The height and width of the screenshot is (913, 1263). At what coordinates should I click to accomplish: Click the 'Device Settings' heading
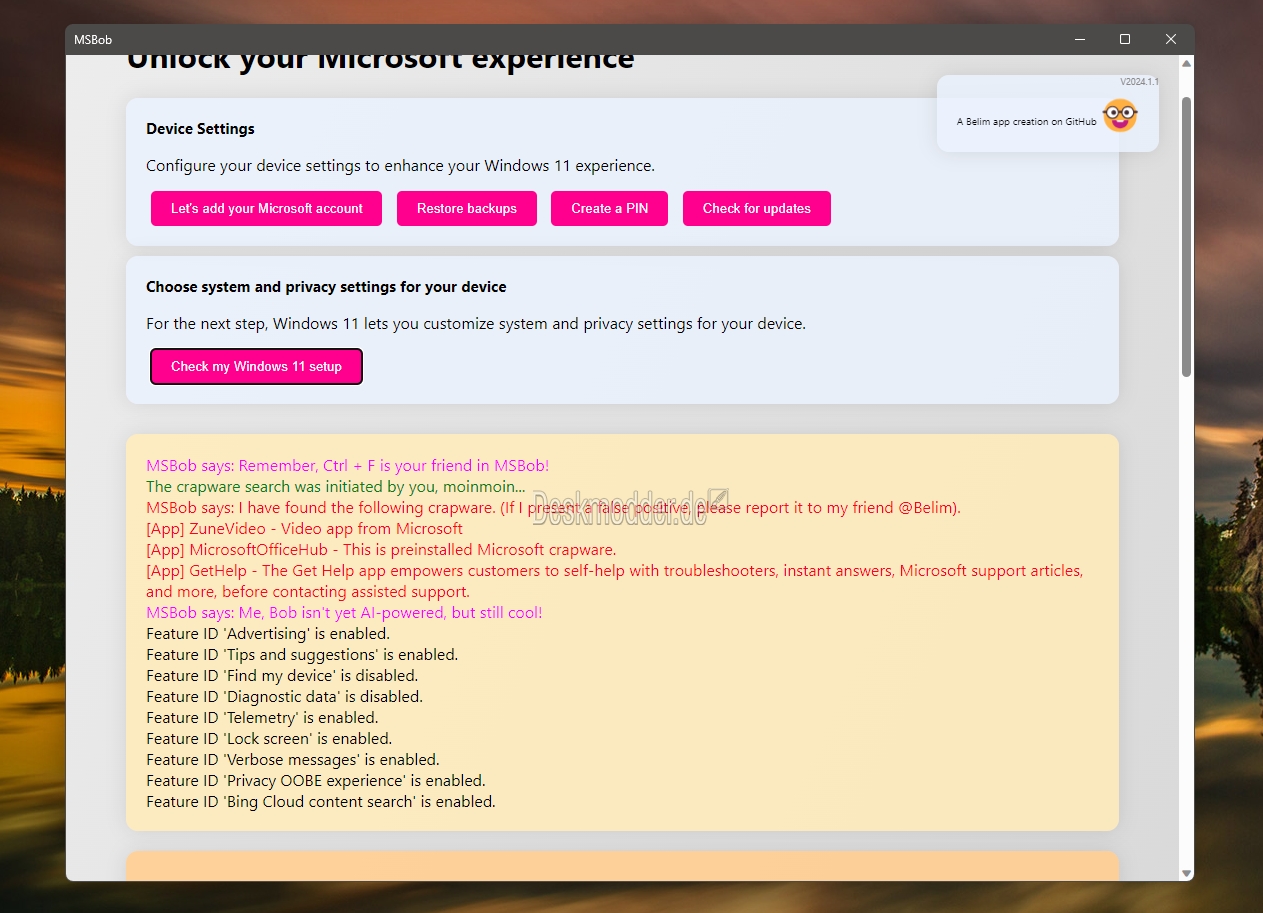click(x=200, y=129)
